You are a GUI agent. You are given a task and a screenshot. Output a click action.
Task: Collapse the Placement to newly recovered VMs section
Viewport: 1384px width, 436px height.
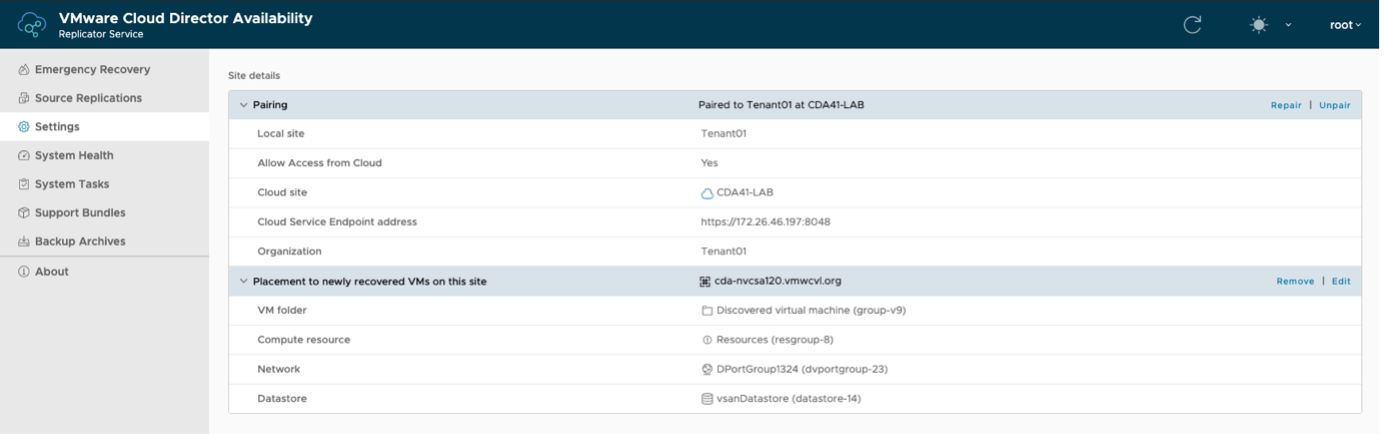243,282
